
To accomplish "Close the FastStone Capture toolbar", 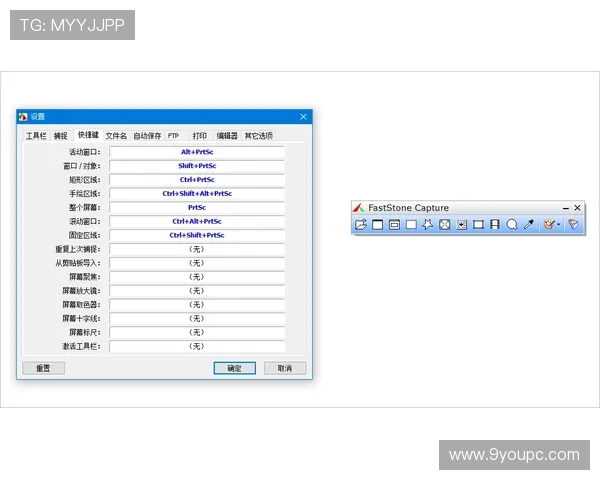I will pos(577,208).
